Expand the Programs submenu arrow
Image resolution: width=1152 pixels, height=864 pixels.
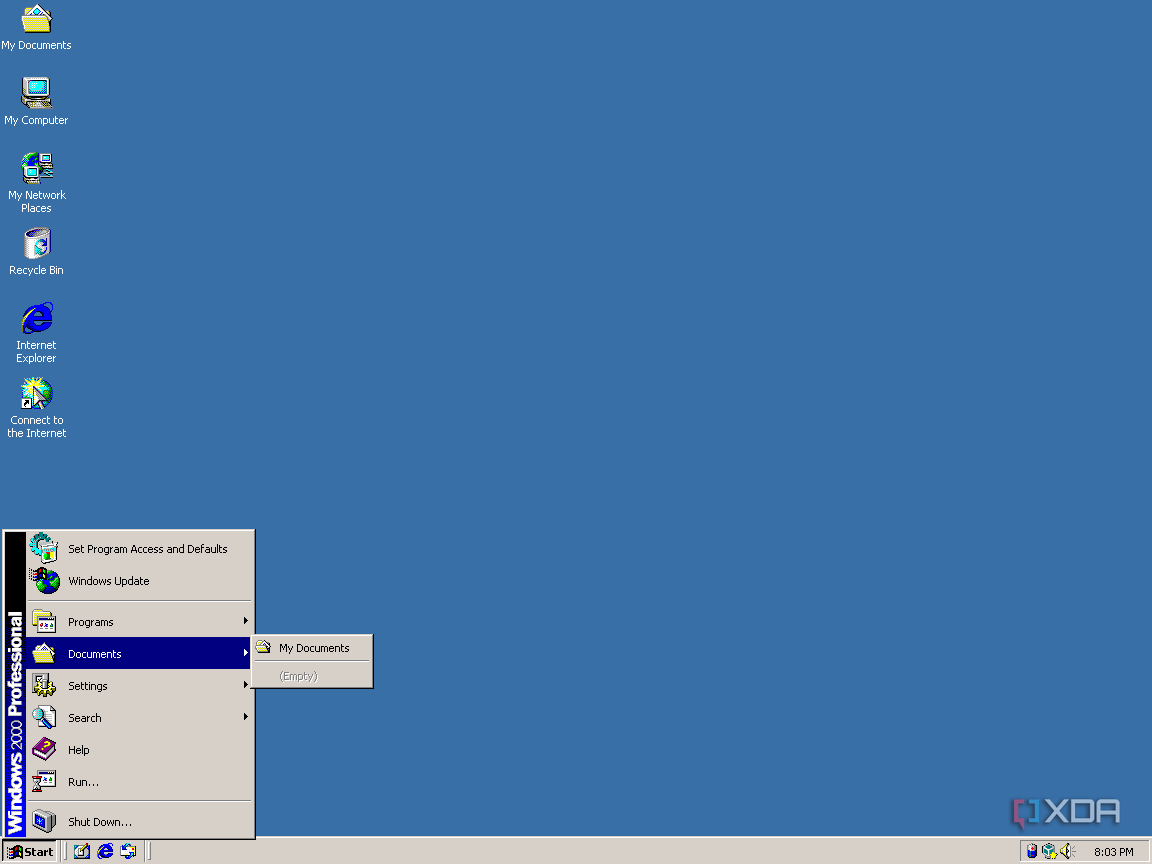245,622
